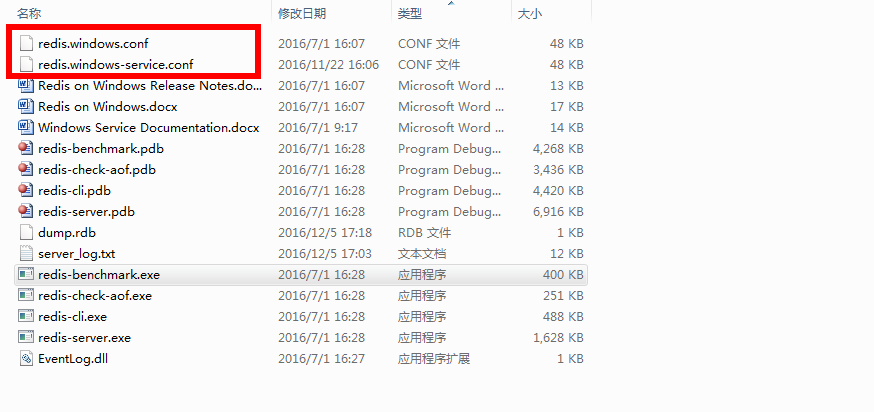This screenshot has height=412, width=874.
Task: Select the redis.windows-service.conf file icon
Action: (26, 65)
